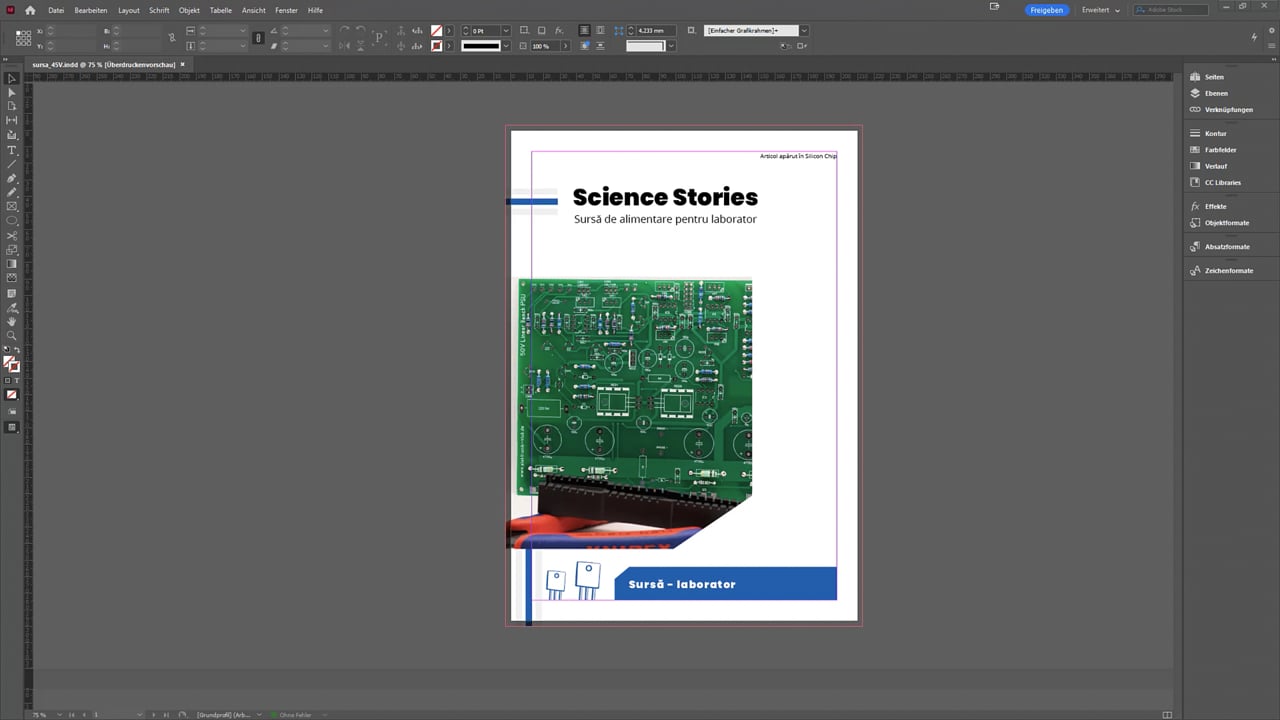Open the Verknüpfungen panel
Screen dimensions: 1280x720
point(1230,109)
